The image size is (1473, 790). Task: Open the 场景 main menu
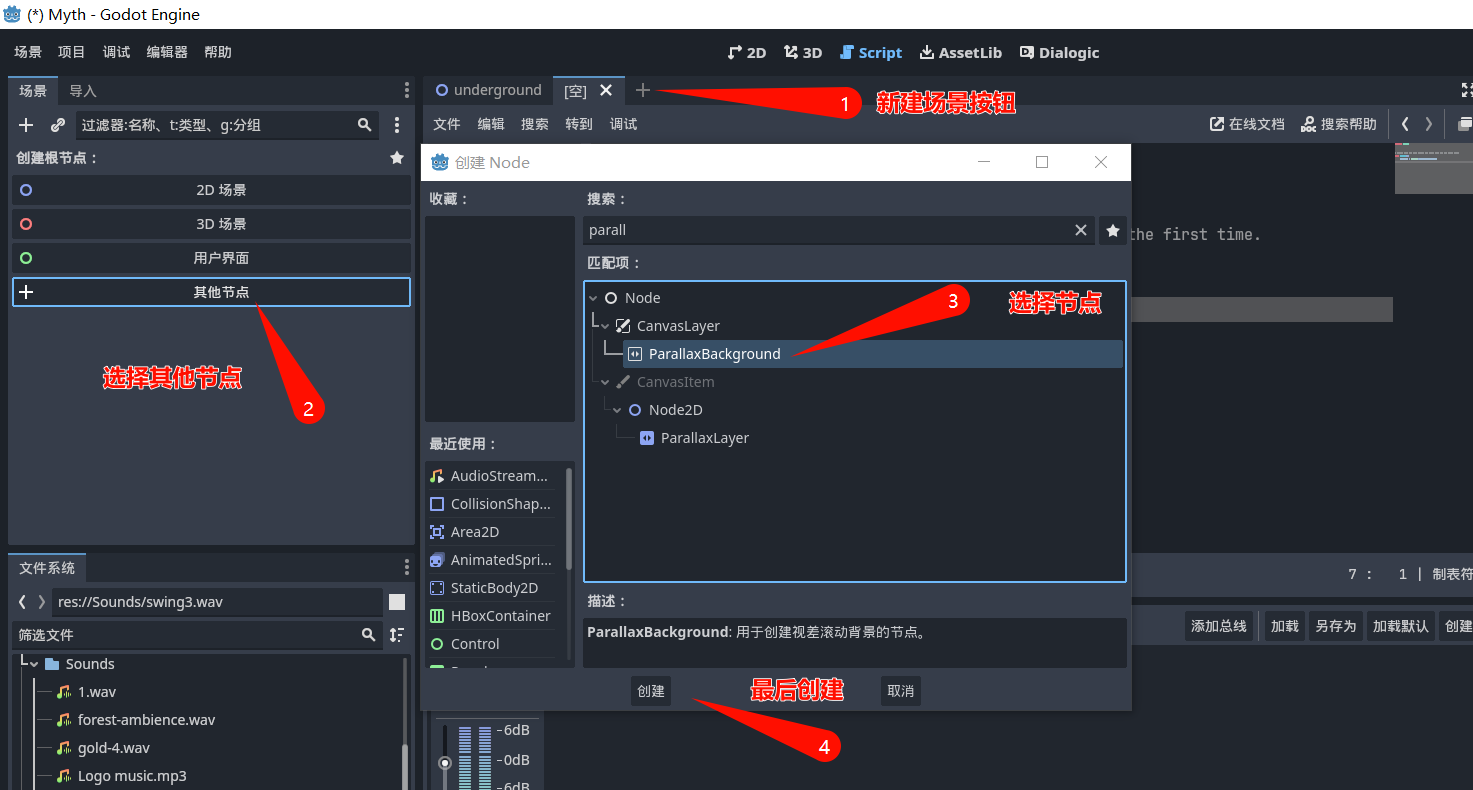point(28,52)
